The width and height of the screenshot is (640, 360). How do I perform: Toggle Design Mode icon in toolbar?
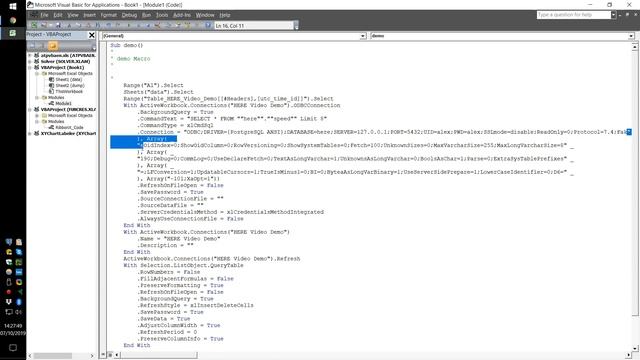(158, 25)
